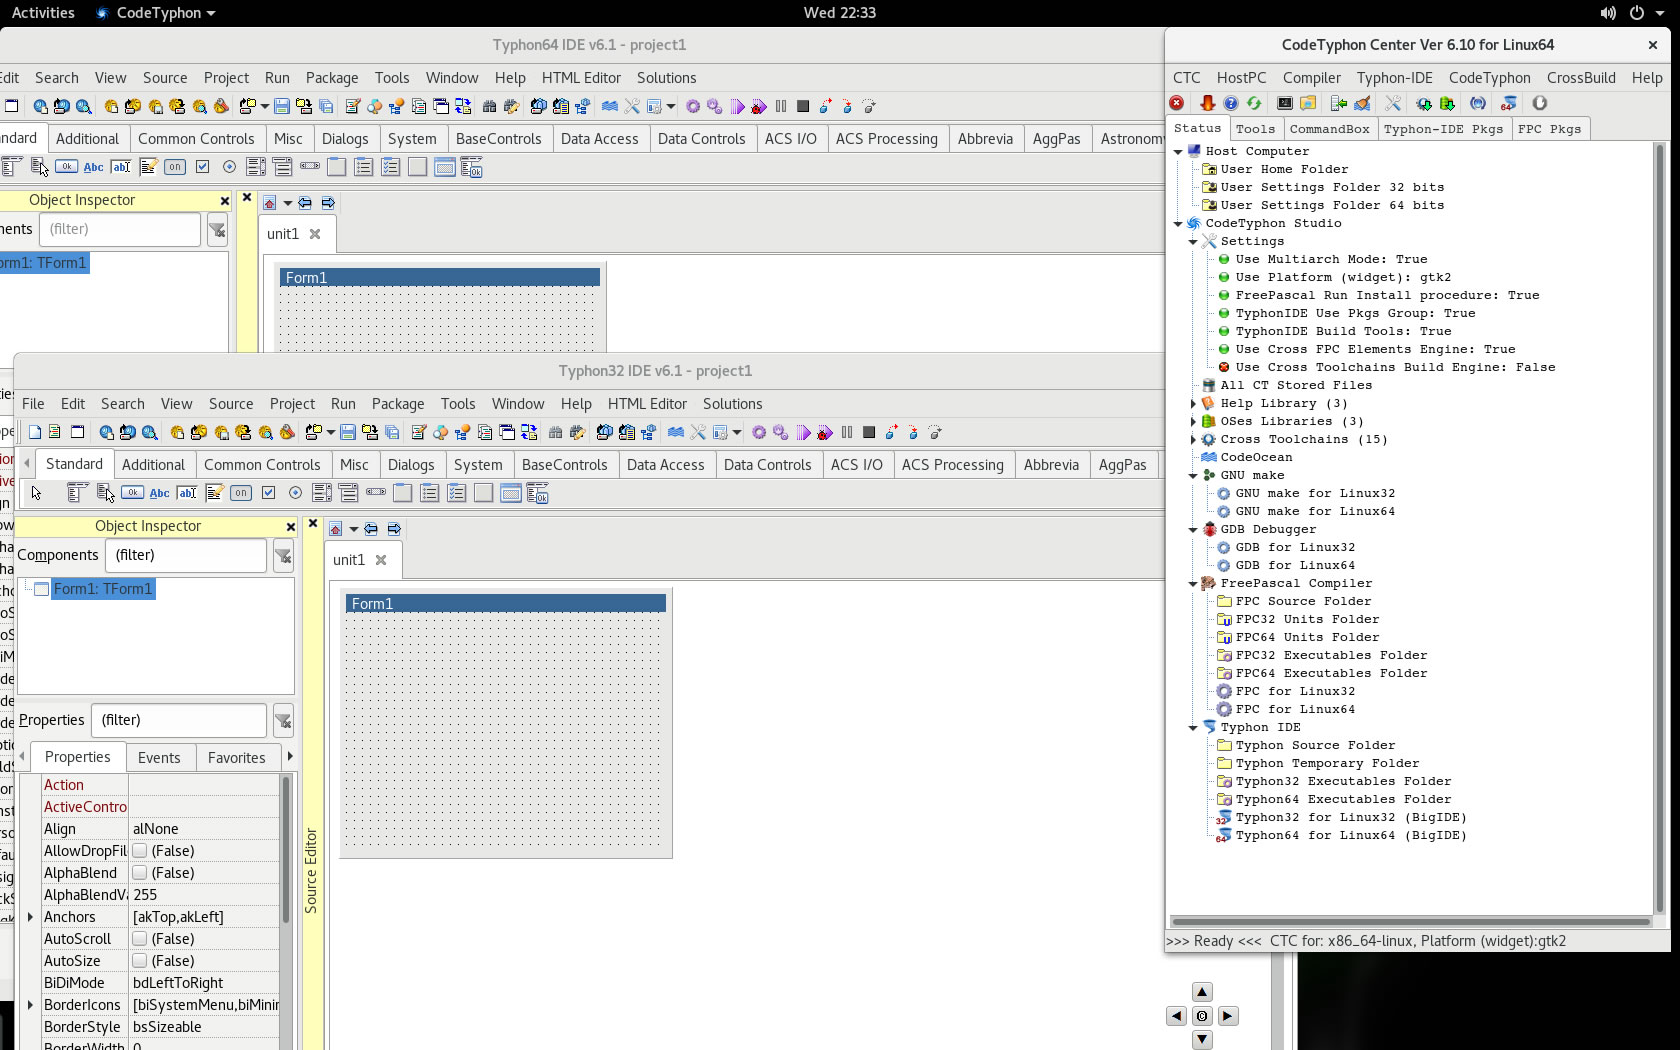The image size is (1680, 1050).
Task: Toggle the AlphaBlend checkbox
Action: [140, 873]
